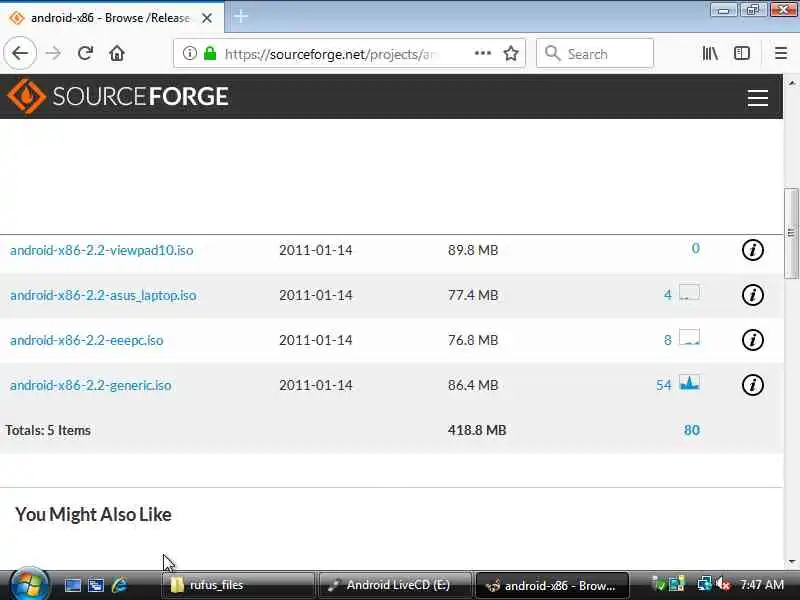
Task: Click the network tray icon
Action: 704,584
